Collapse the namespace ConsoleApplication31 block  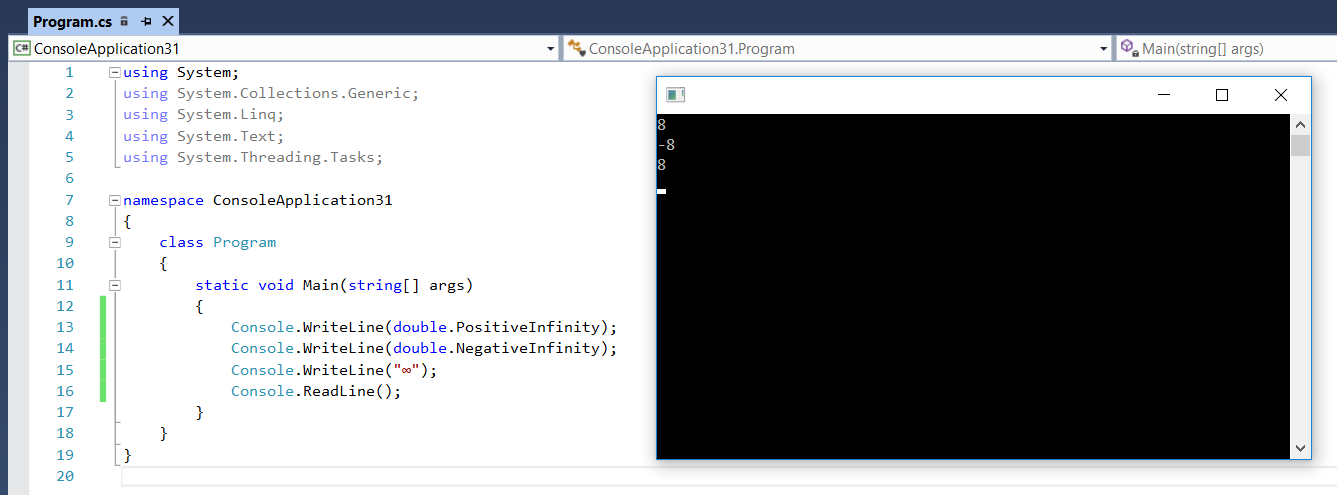click(x=115, y=200)
